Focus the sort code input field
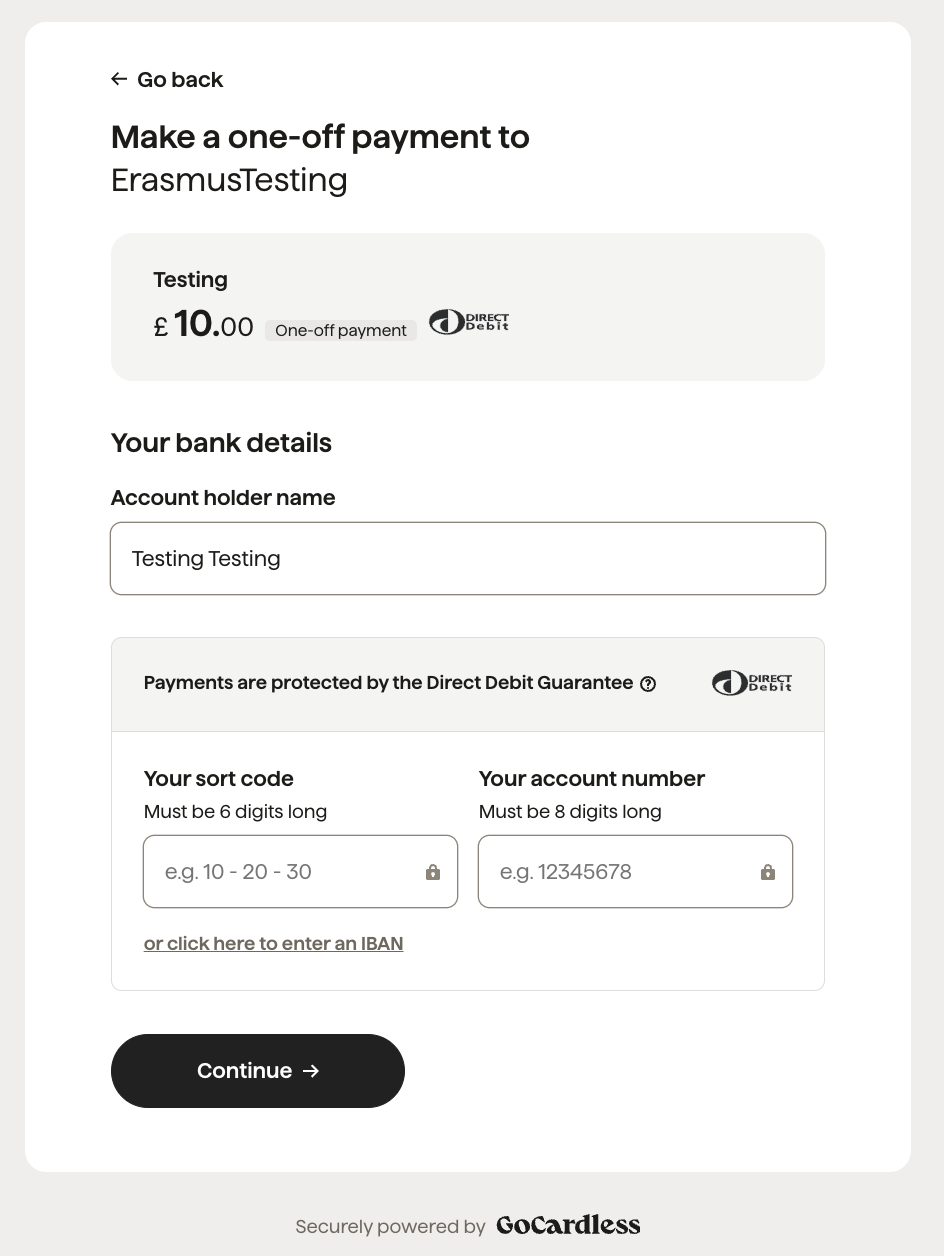 tap(300, 872)
